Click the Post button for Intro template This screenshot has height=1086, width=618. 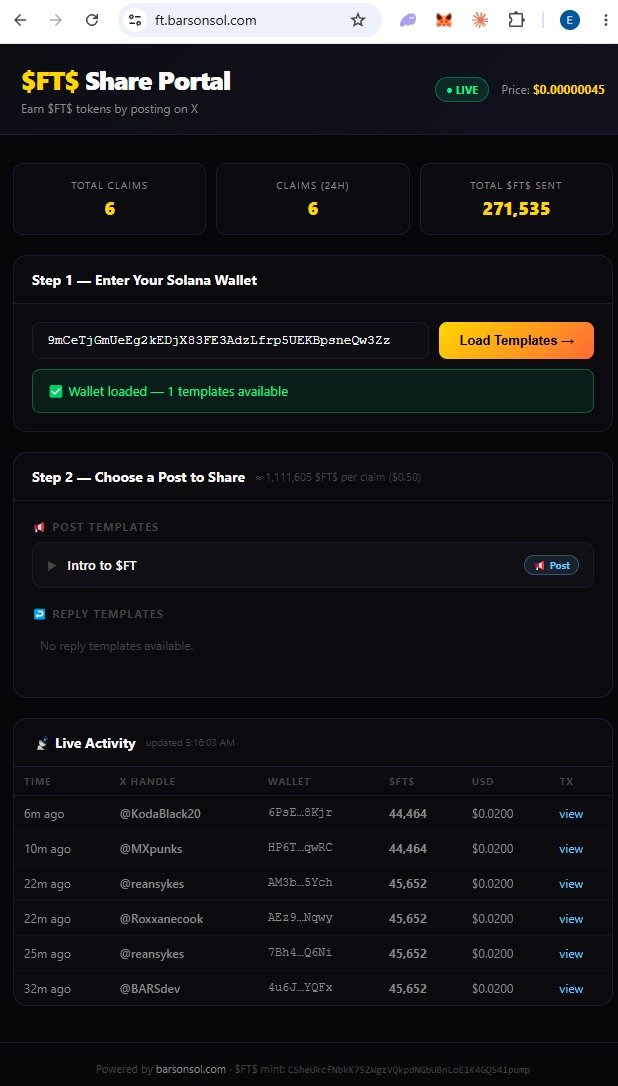click(551, 565)
